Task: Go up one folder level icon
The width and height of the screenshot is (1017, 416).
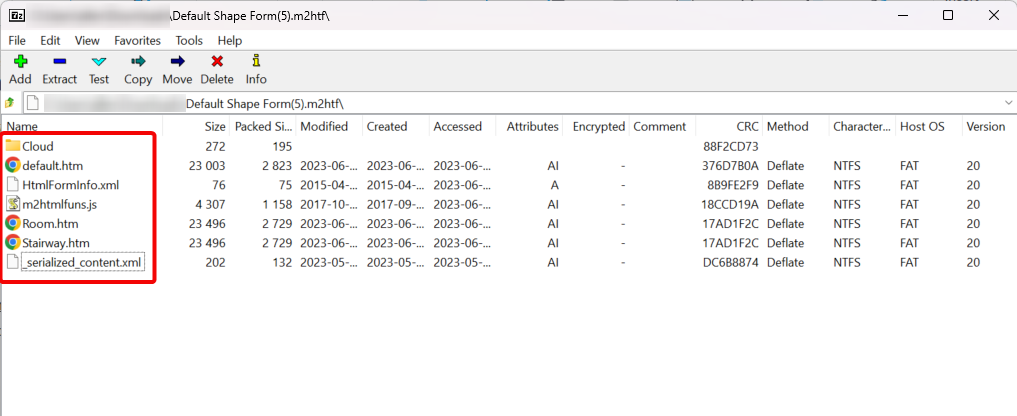Action: coord(10,103)
